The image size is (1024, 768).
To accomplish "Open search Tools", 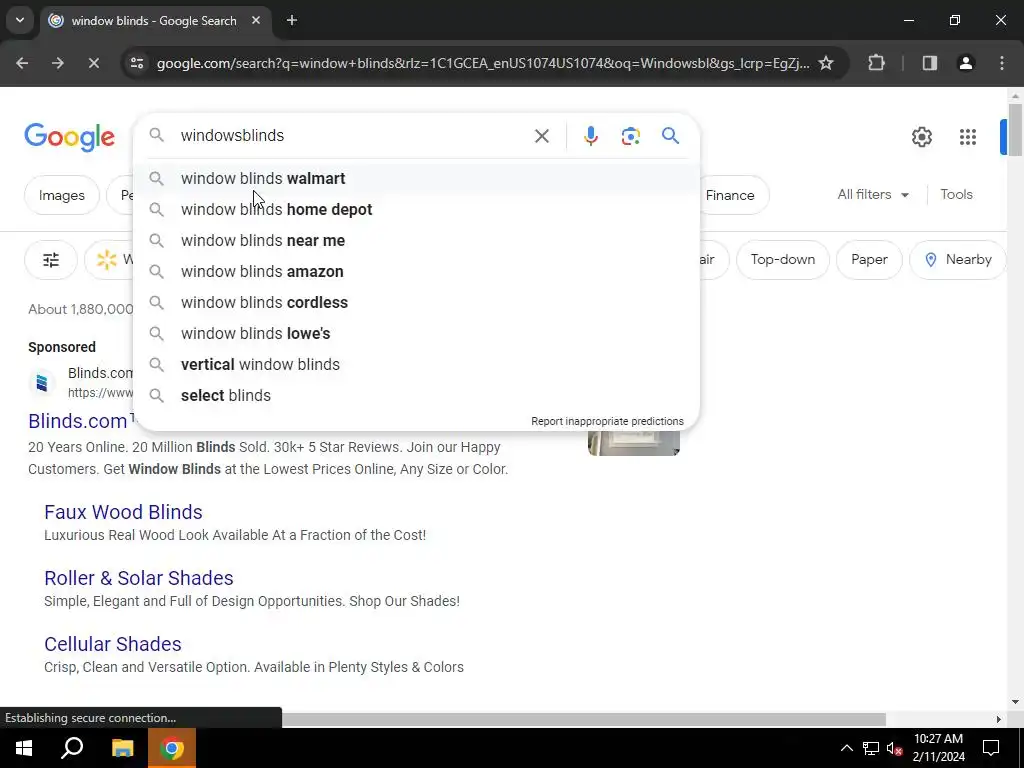I will coord(956,195).
